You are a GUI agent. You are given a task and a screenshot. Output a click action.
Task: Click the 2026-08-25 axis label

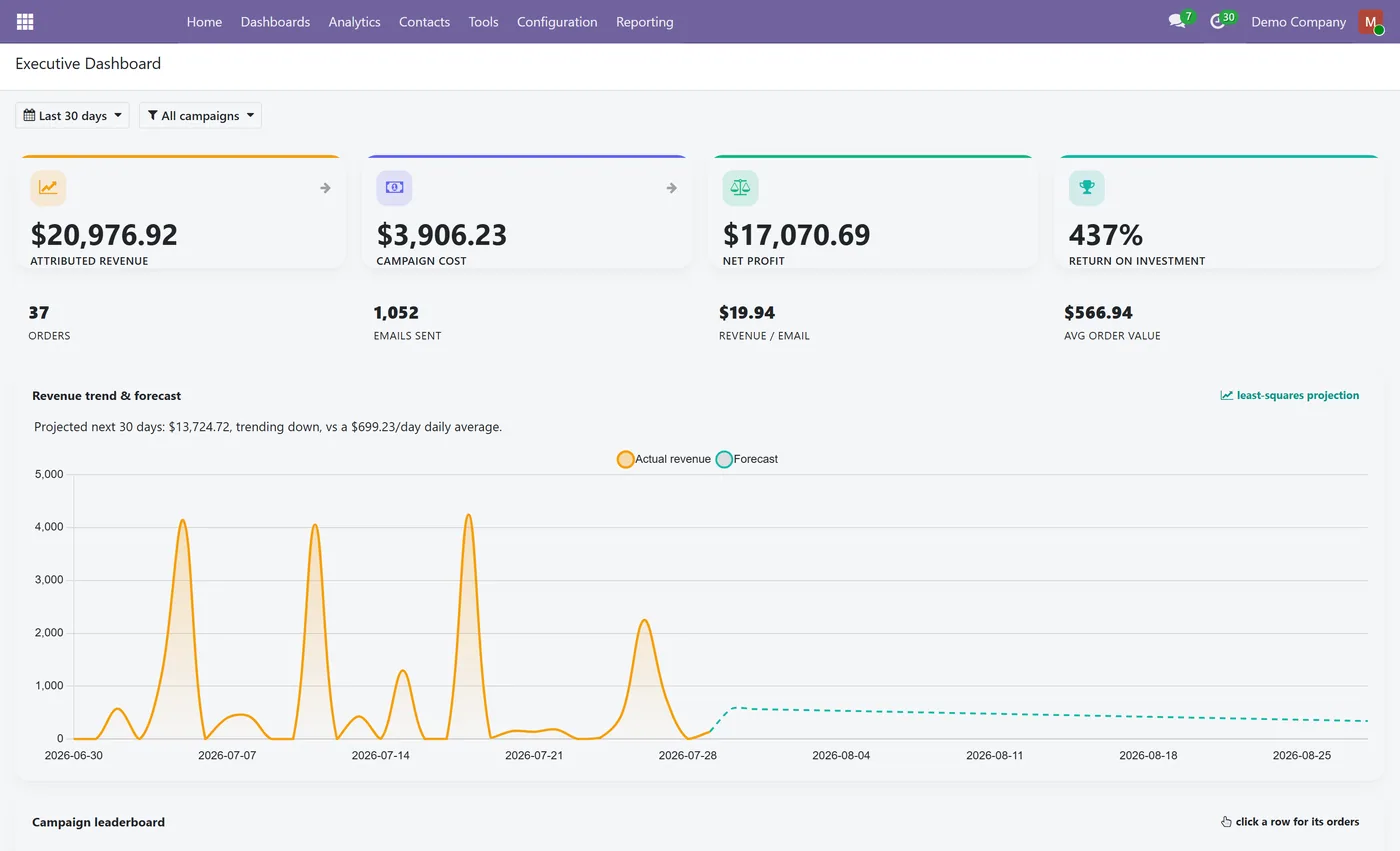pyautogui.click(x=1301, y=756)
